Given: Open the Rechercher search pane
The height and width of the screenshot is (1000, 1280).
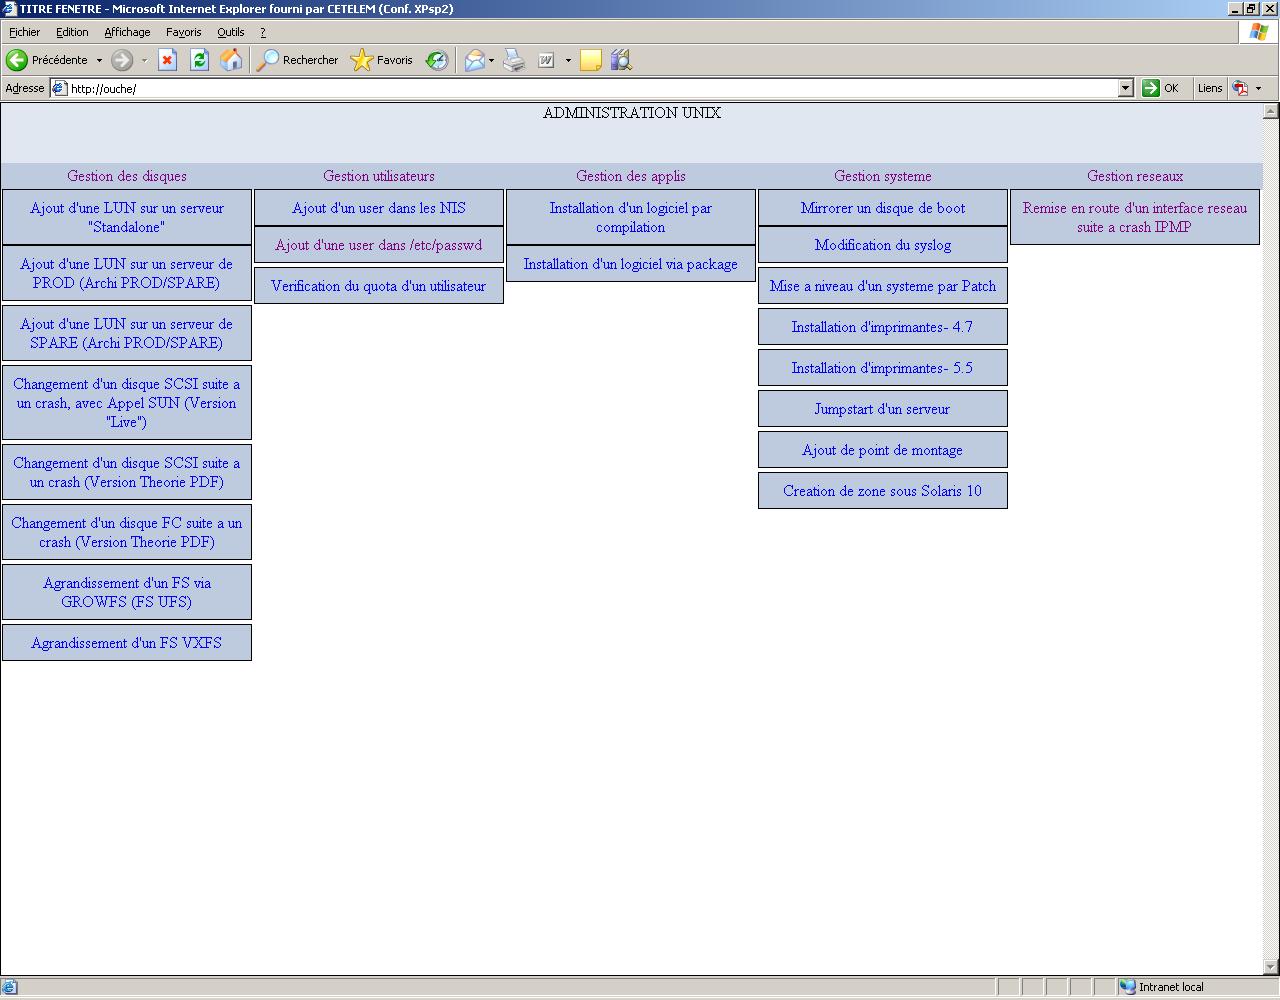Looking at the screenshot, I should pos(298,60).
